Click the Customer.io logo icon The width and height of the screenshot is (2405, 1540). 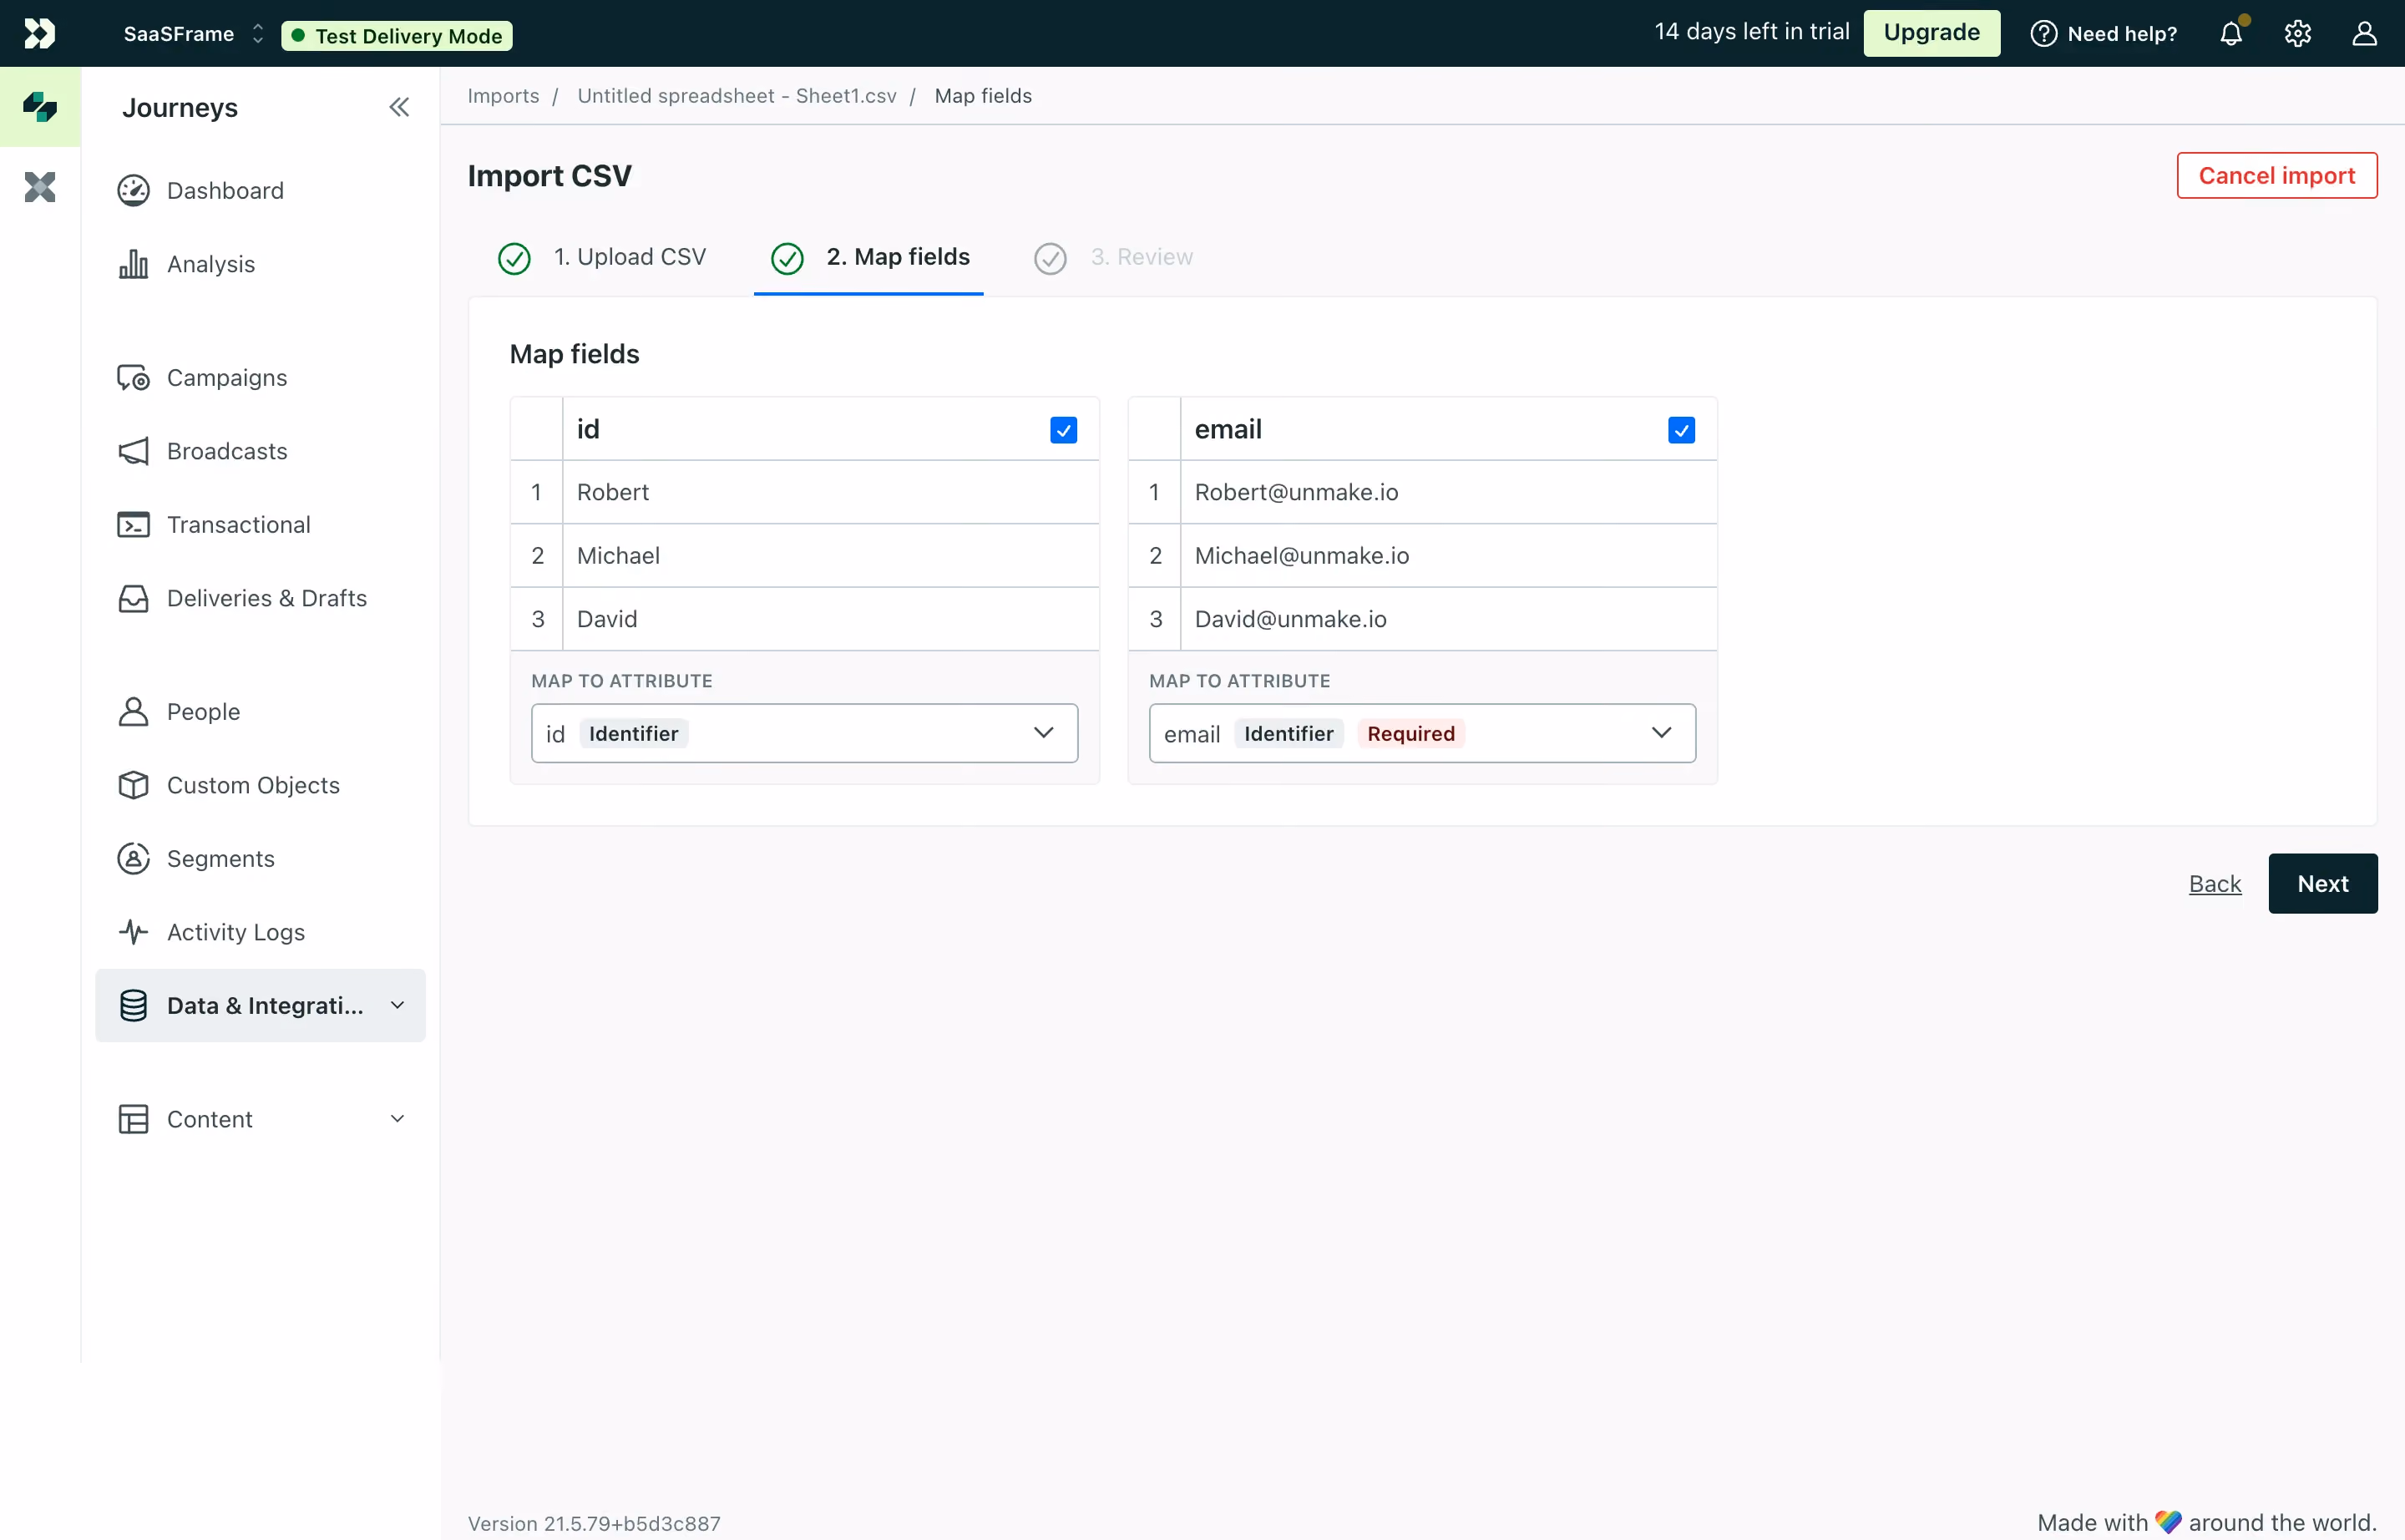(x=39, y=33)
